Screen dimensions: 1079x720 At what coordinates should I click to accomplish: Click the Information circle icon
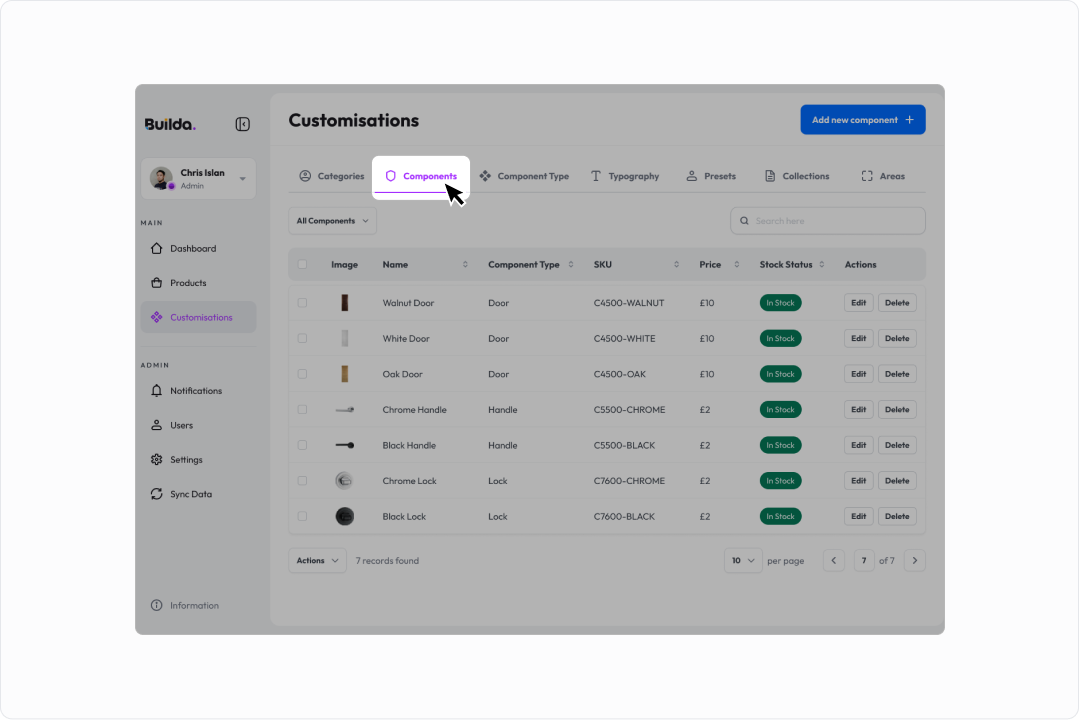tap(157, 606)
